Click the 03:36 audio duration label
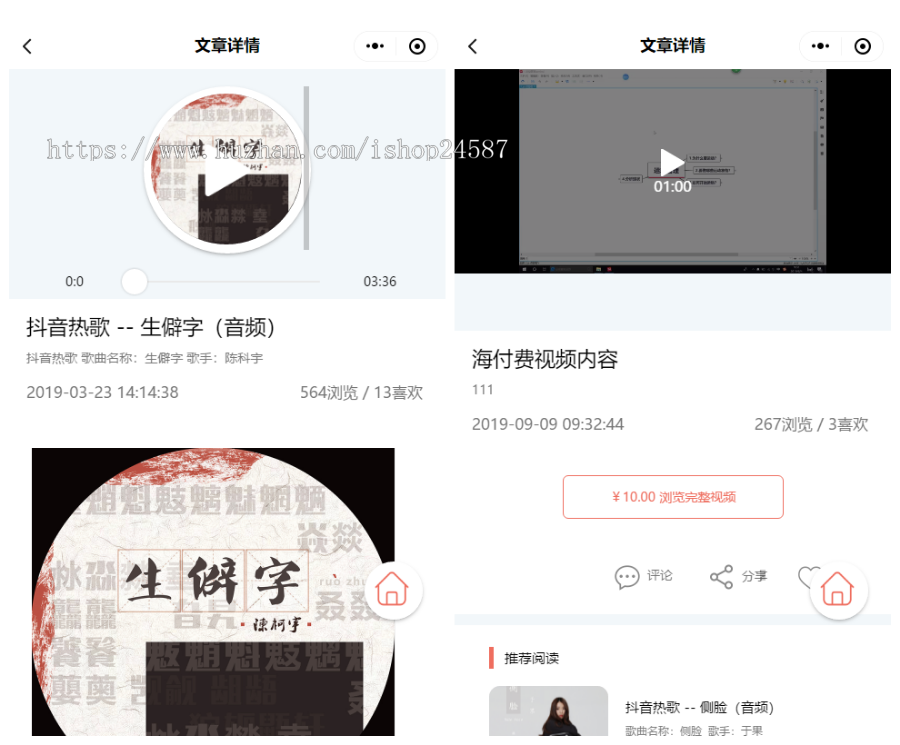 point(379,281)
